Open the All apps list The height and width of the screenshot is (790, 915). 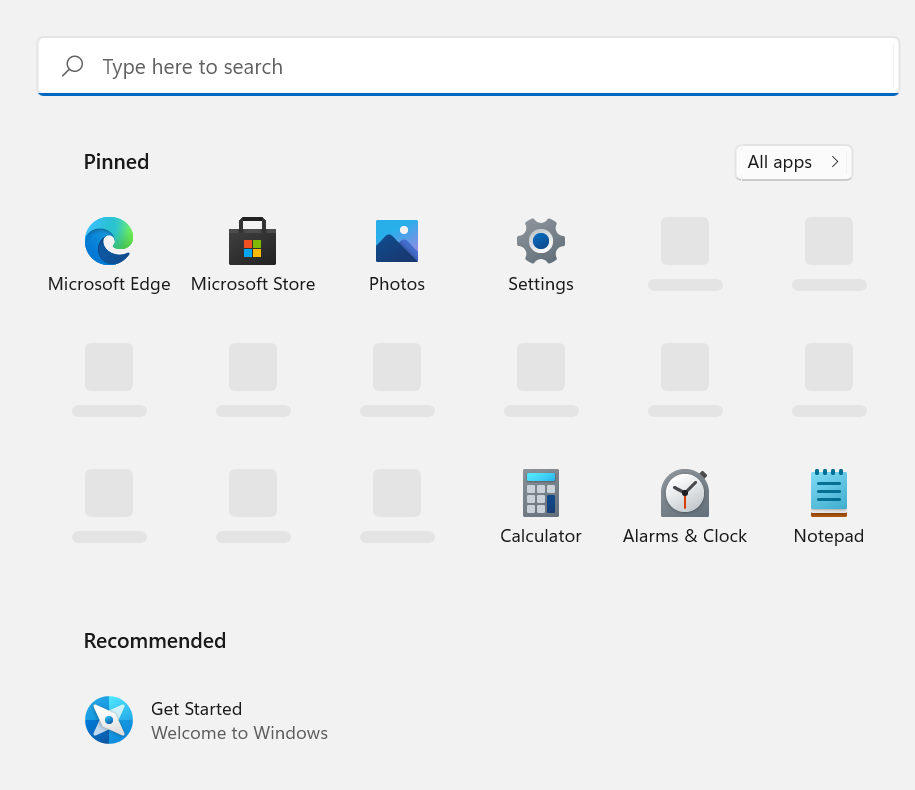pyautogui.click(x=794, y=162)
